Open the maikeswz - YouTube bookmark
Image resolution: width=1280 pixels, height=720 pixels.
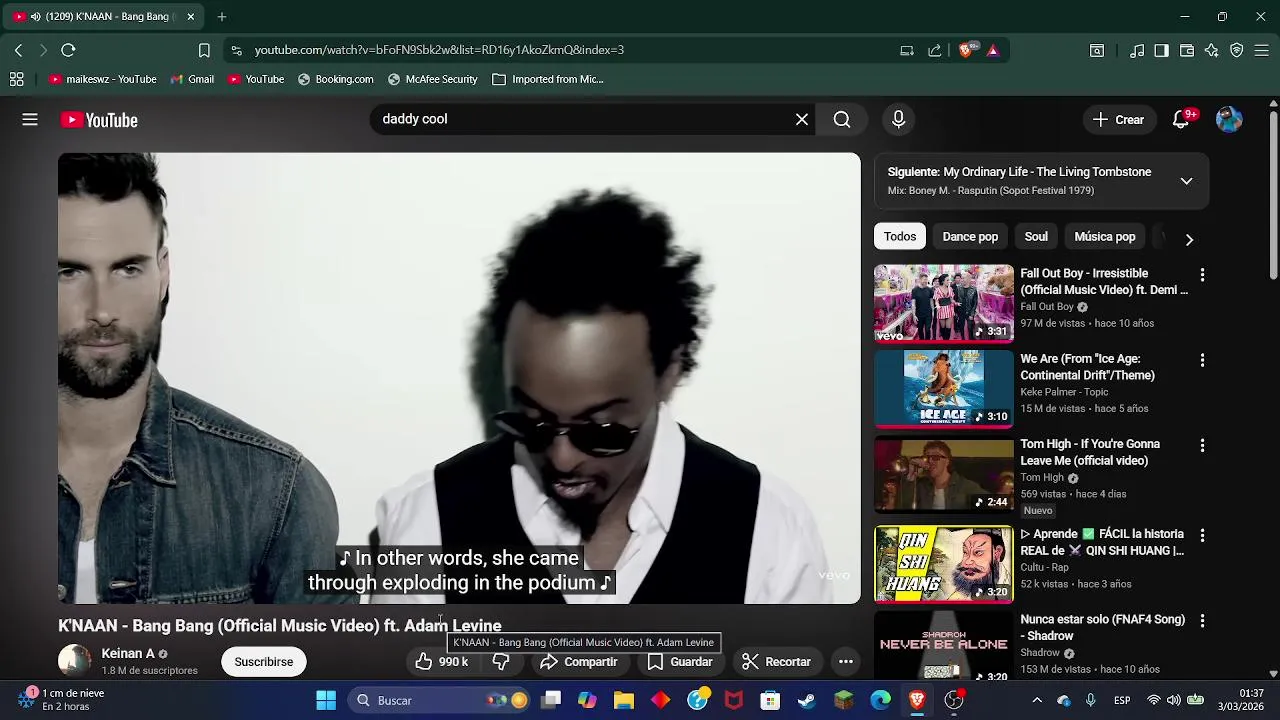pyautogui.click(x=102, y=79)
